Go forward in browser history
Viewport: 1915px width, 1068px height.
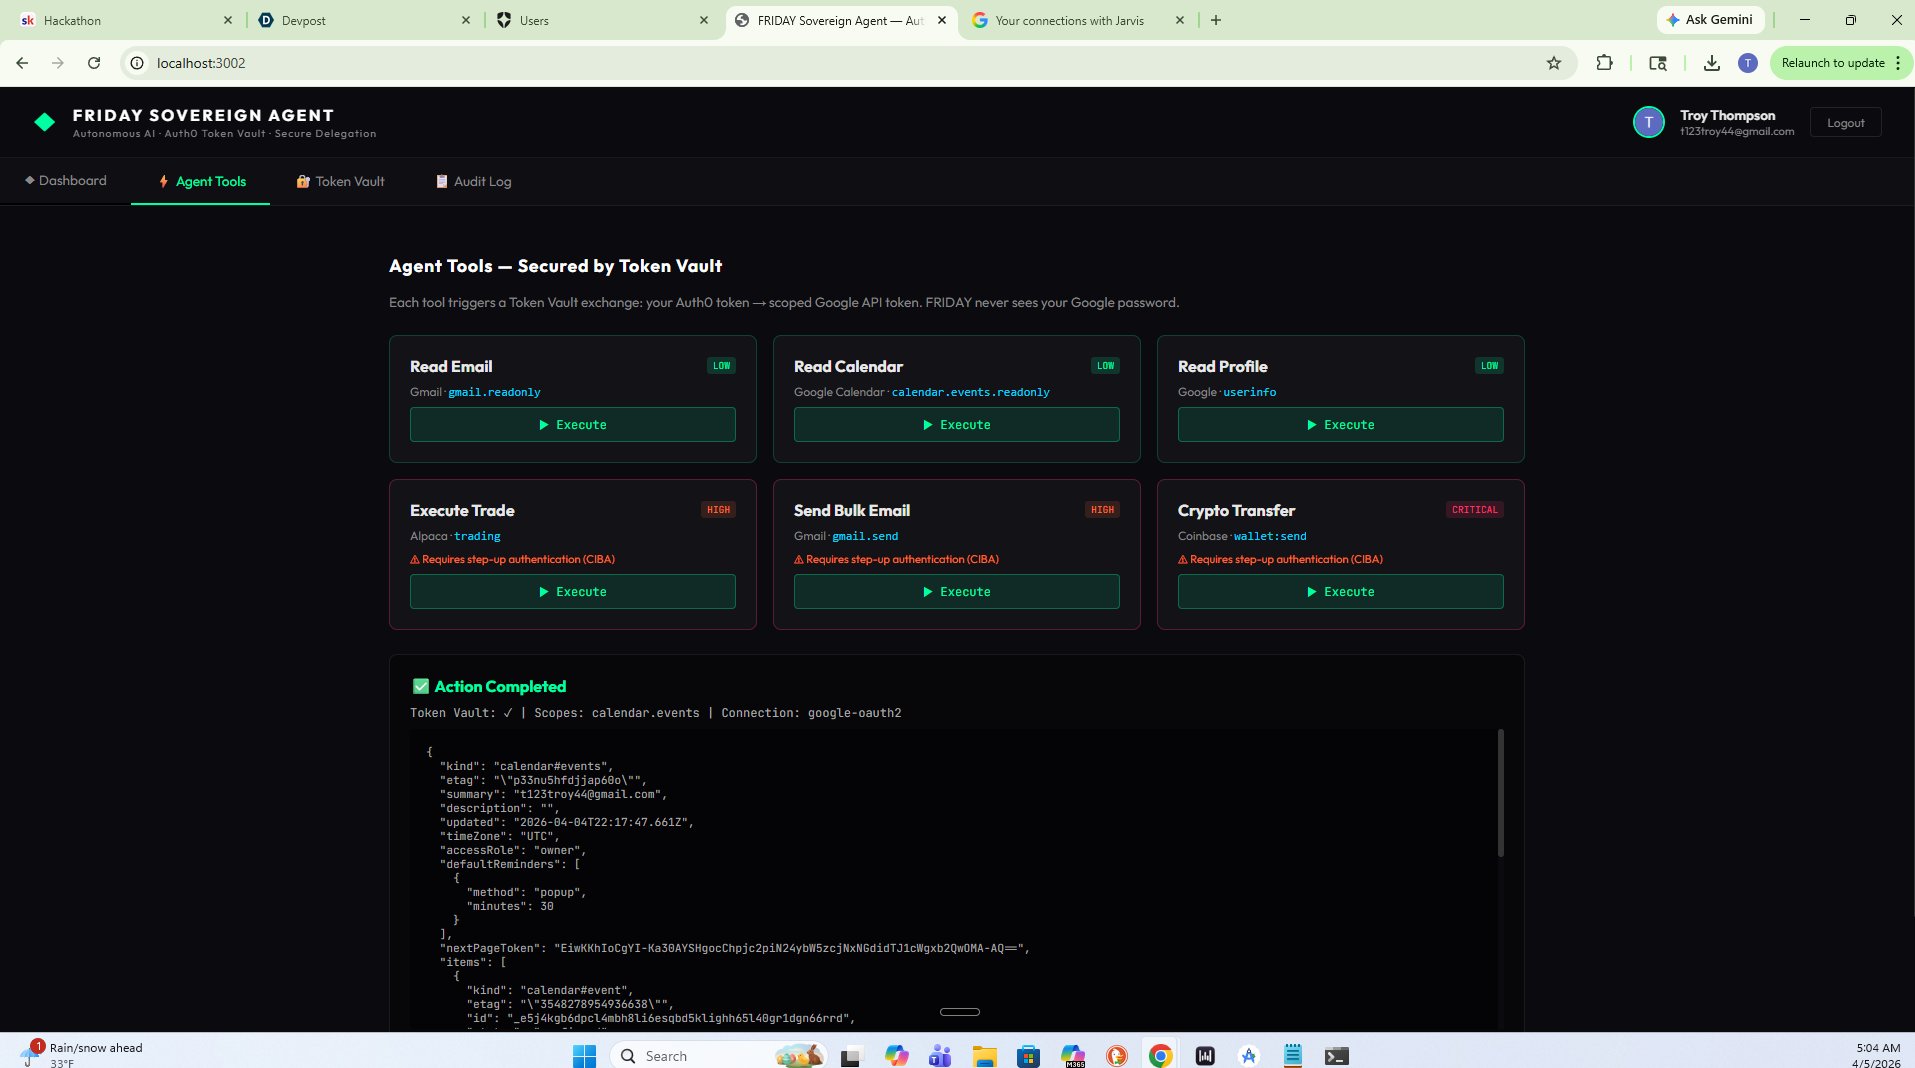tap(58, 63)
